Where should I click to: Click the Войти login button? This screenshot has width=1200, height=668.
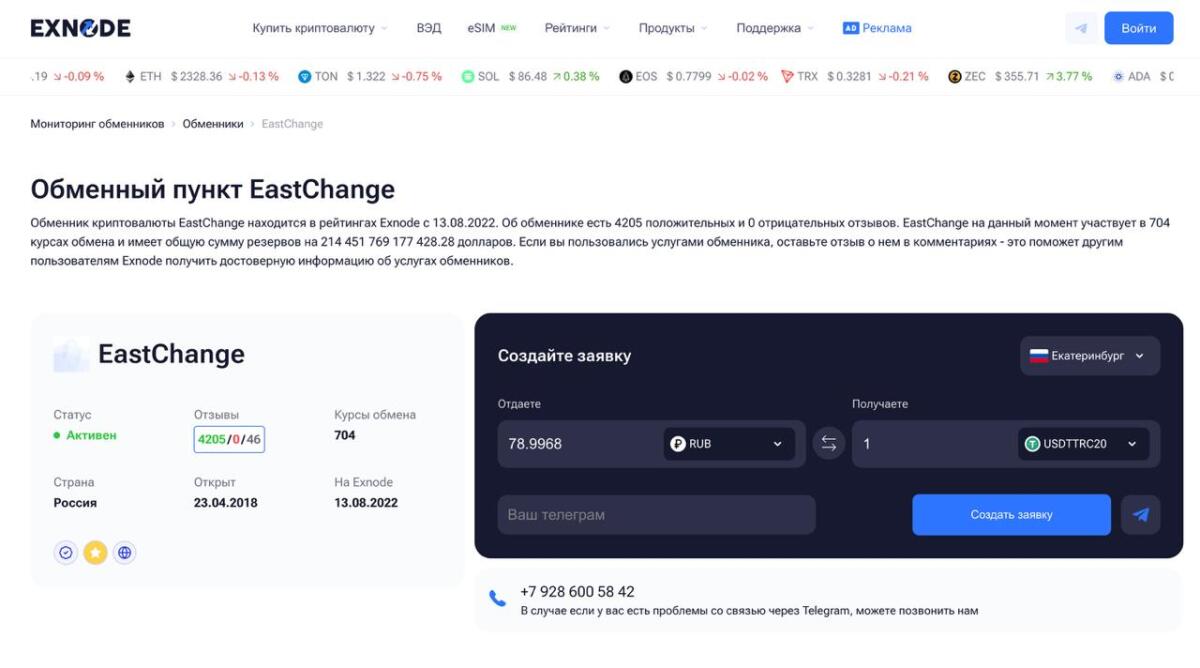pos(1138,28)
